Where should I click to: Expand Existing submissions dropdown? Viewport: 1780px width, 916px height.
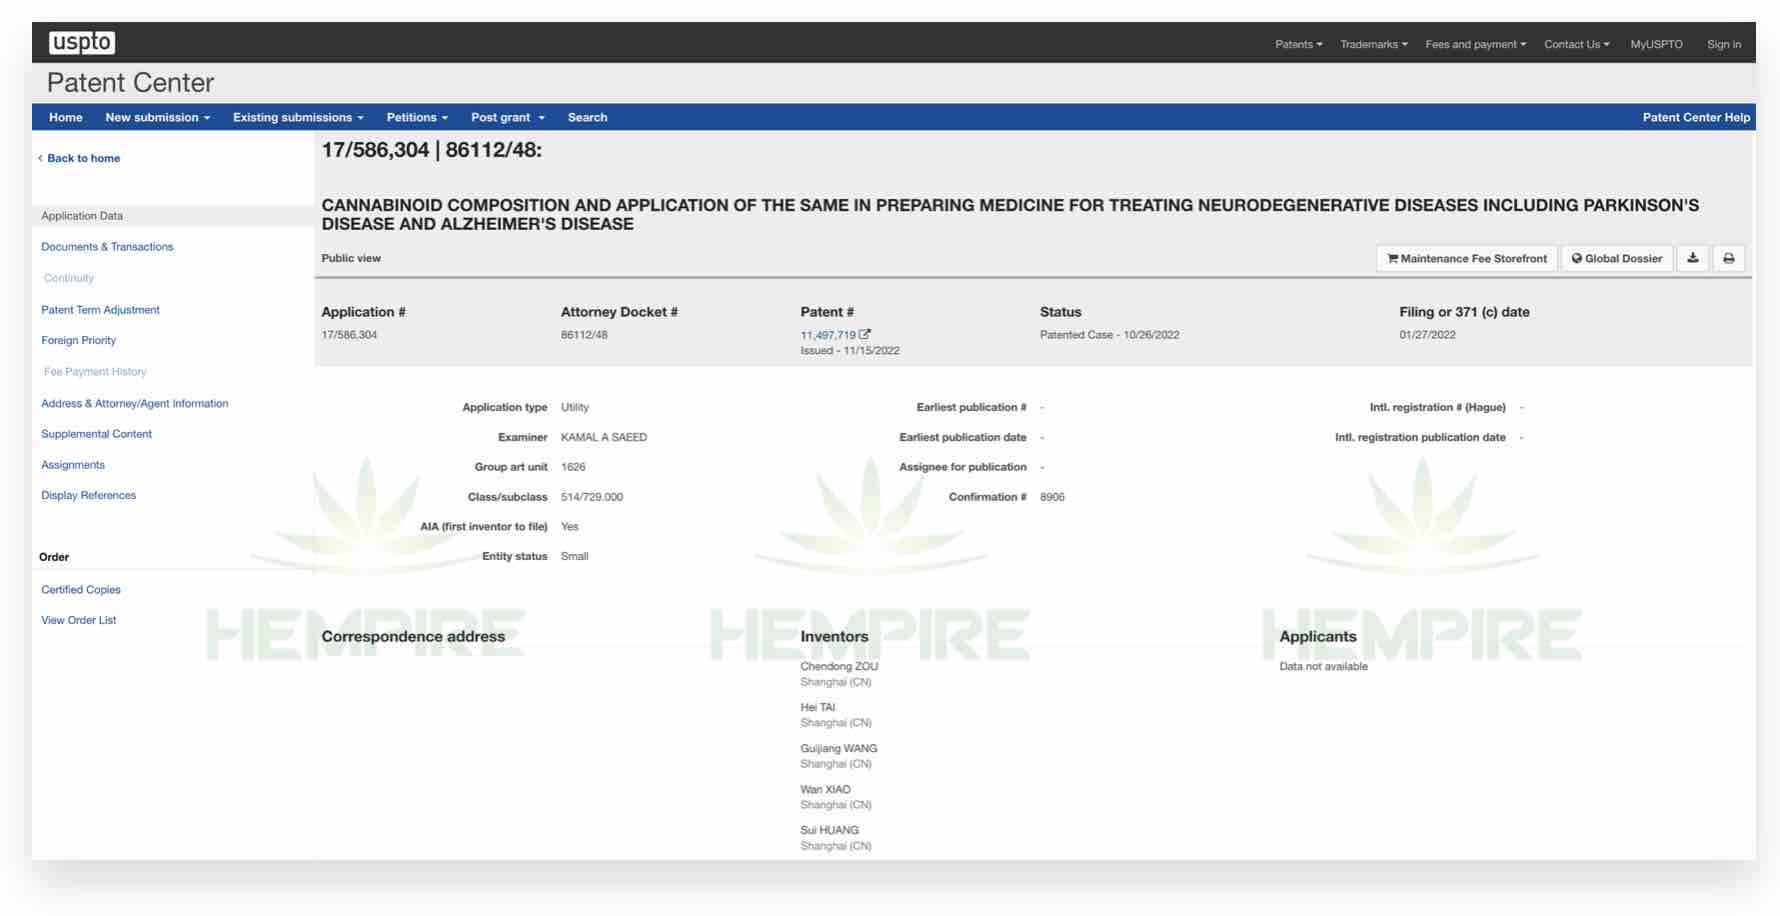point(298,117)
